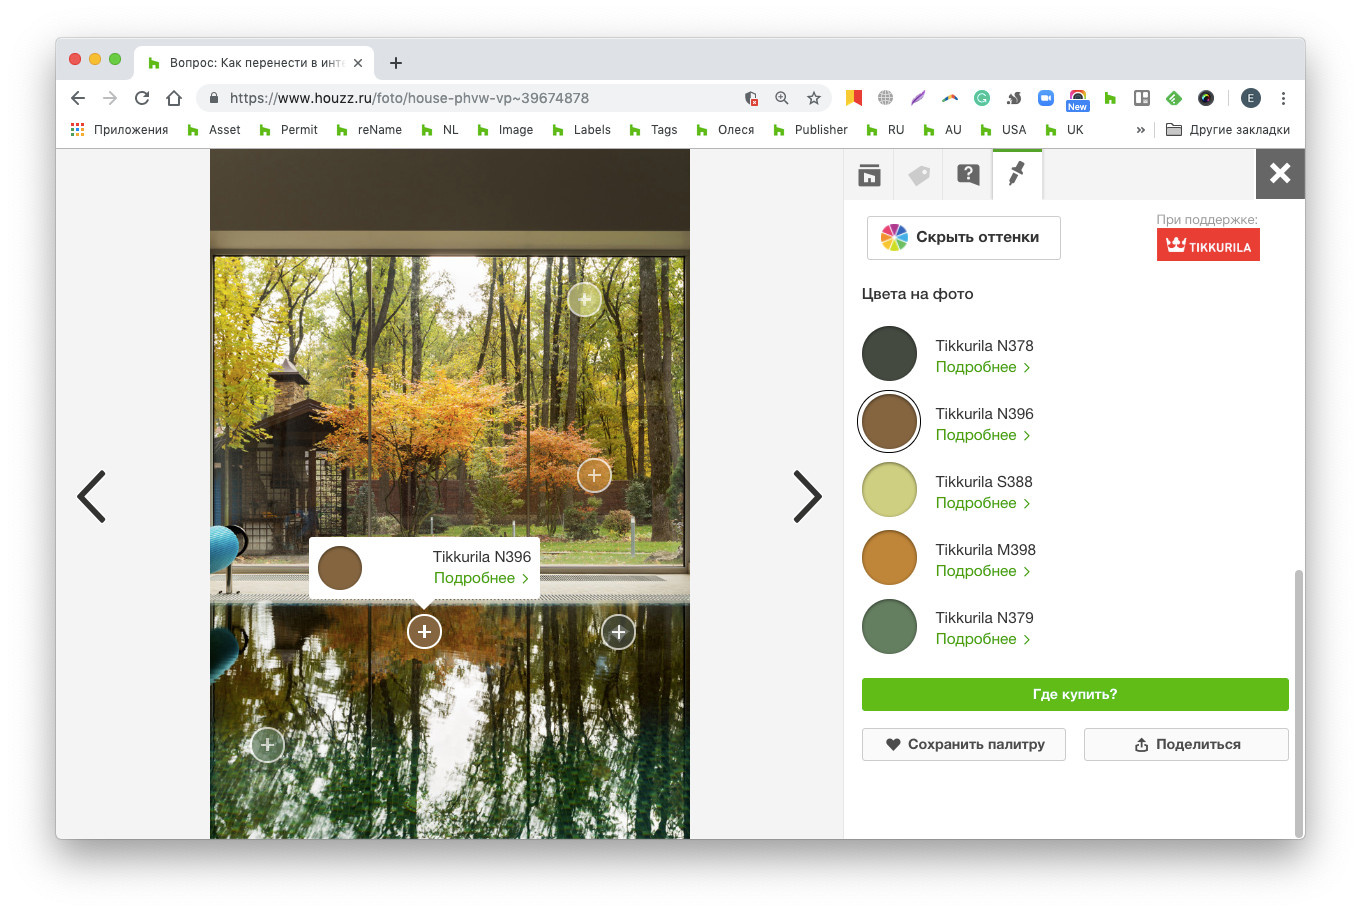The height and width of the screenshot is (913, 1361).
Task: Go to the next photo arrow
Action: coord(806,496)
